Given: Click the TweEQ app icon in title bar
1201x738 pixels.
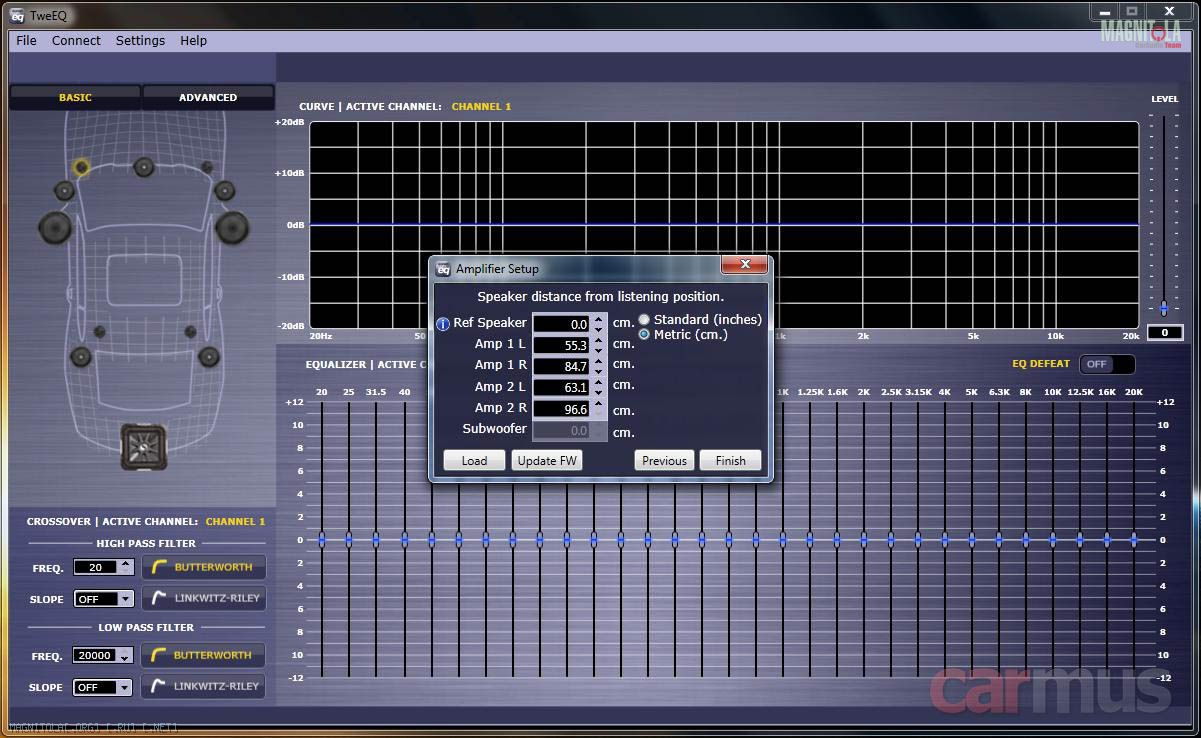Looking at the screenshot, I should click(x=17, y=14).
